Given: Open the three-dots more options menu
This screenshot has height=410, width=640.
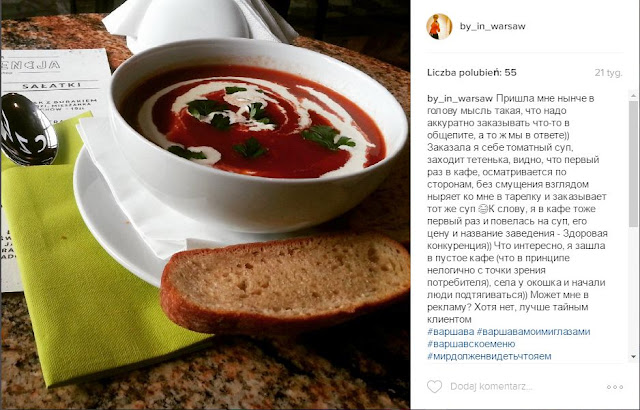Looking at the screenshot, I should [x=615, y=387].
